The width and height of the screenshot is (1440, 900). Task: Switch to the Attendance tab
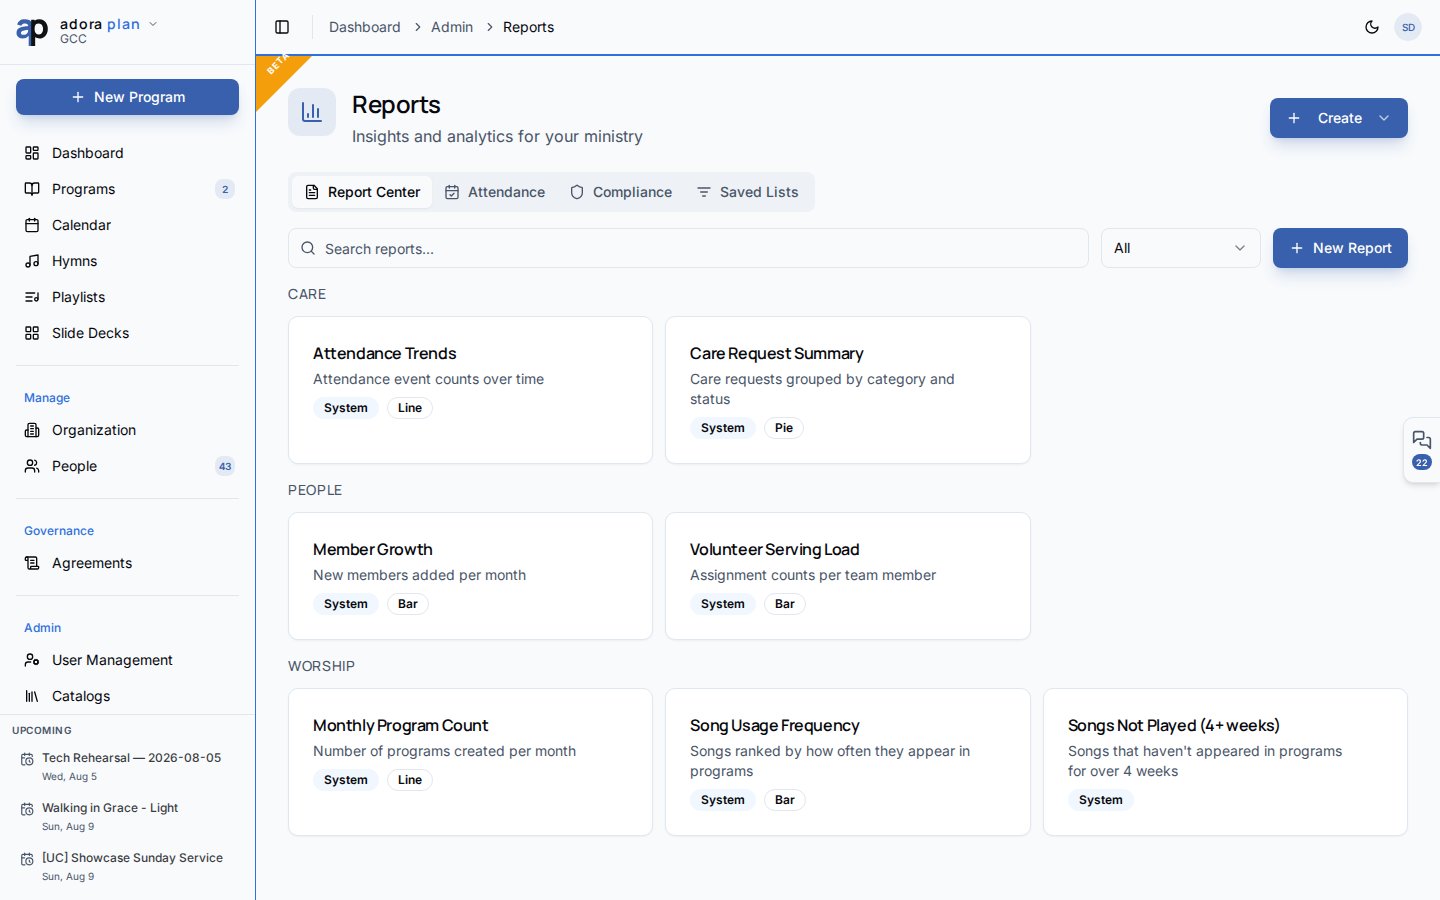click(495, 192)
